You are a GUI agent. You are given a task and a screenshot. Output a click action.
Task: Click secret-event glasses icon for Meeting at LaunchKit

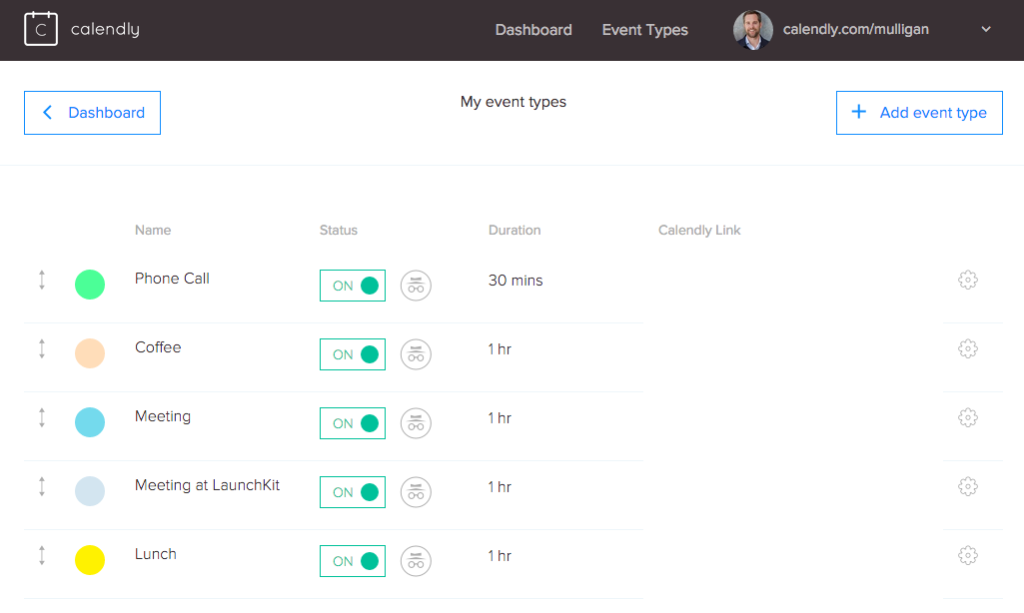click(x=416, y=492)
